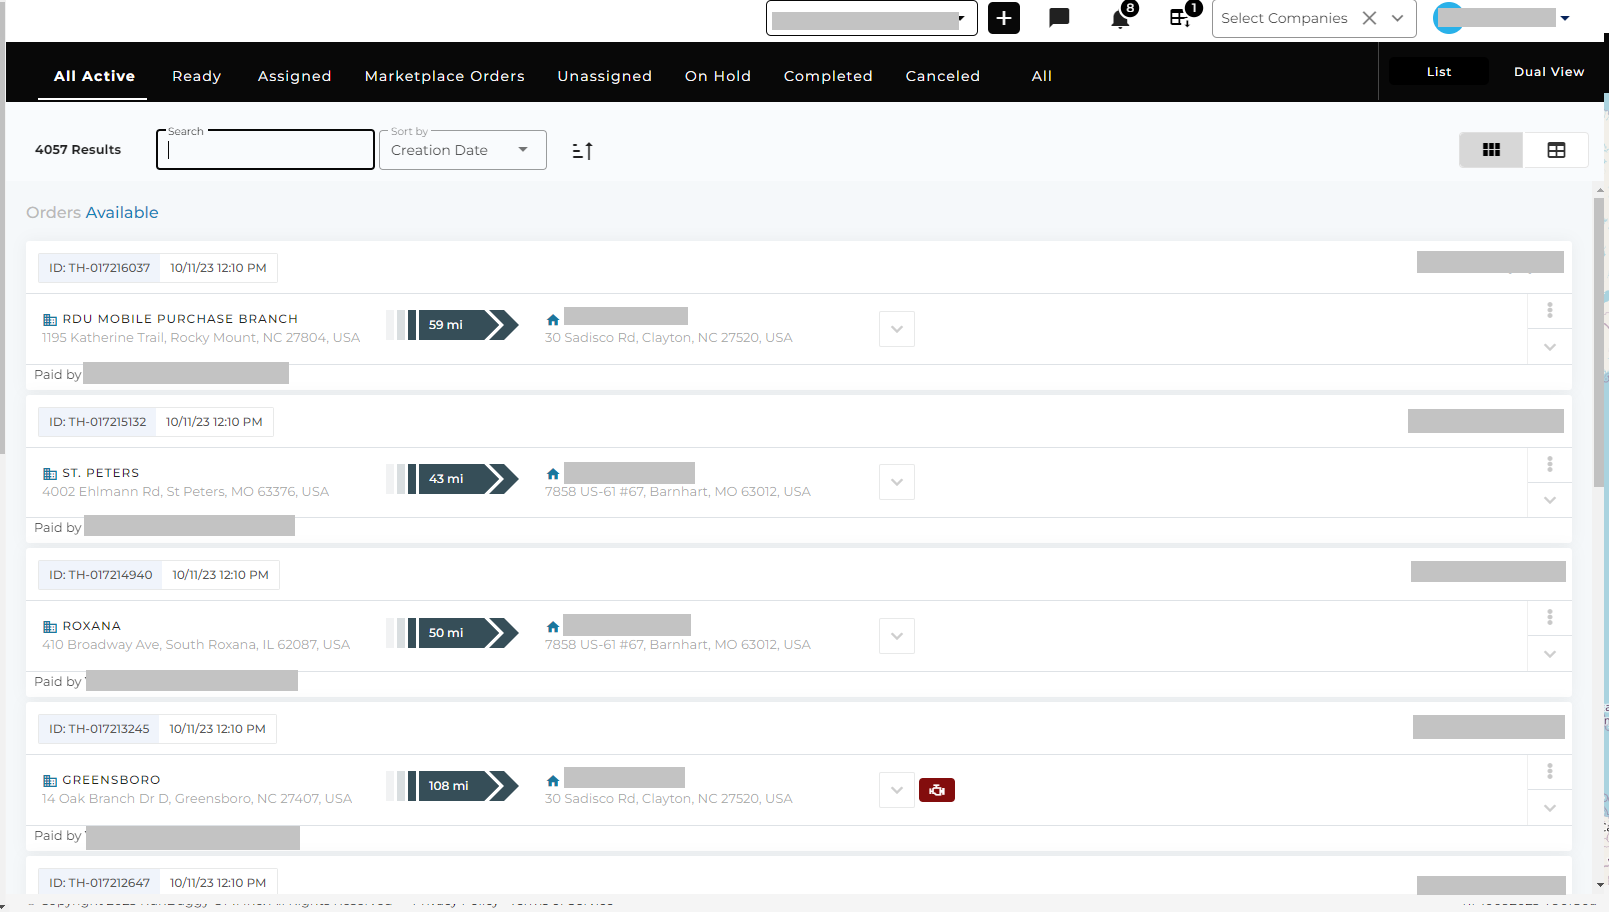
Task: Switch to table layout view
Action: pyautogui.click(x=1556, y=150)
